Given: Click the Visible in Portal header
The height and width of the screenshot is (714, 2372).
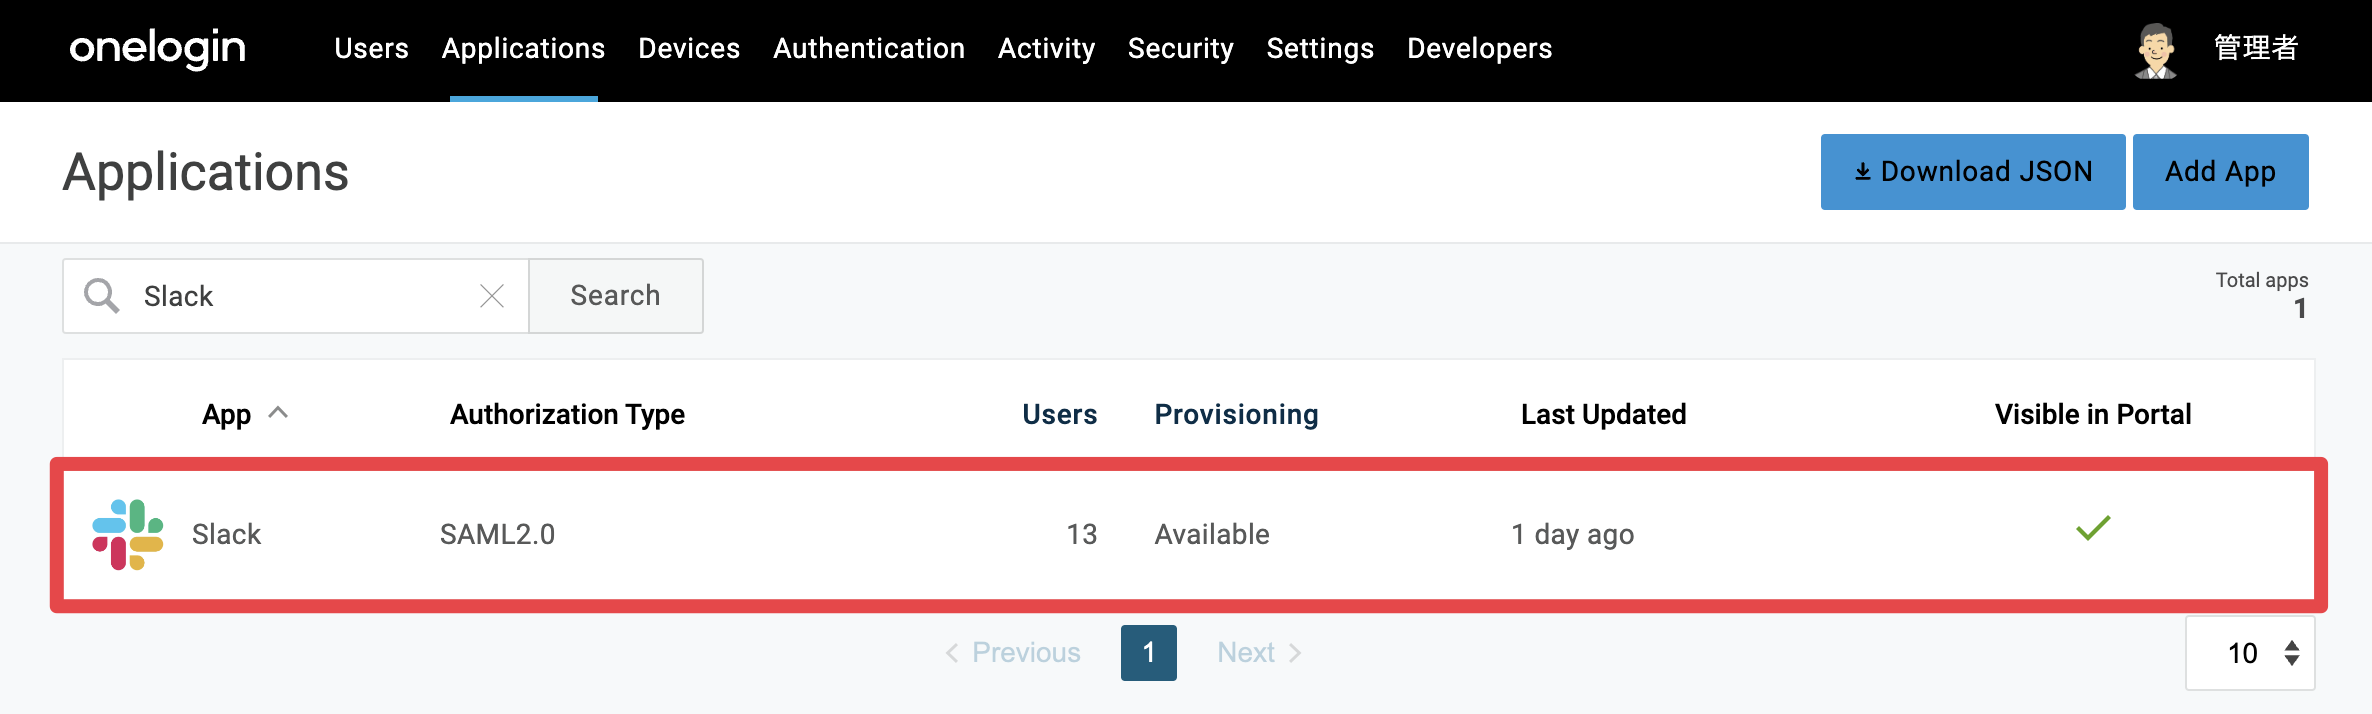Looking at the screenshot, I should coord(2093,414).
